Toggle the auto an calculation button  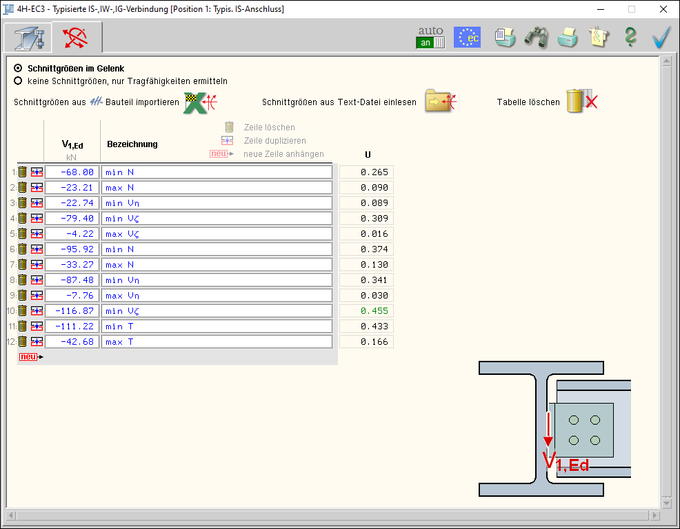click(431, 37)
